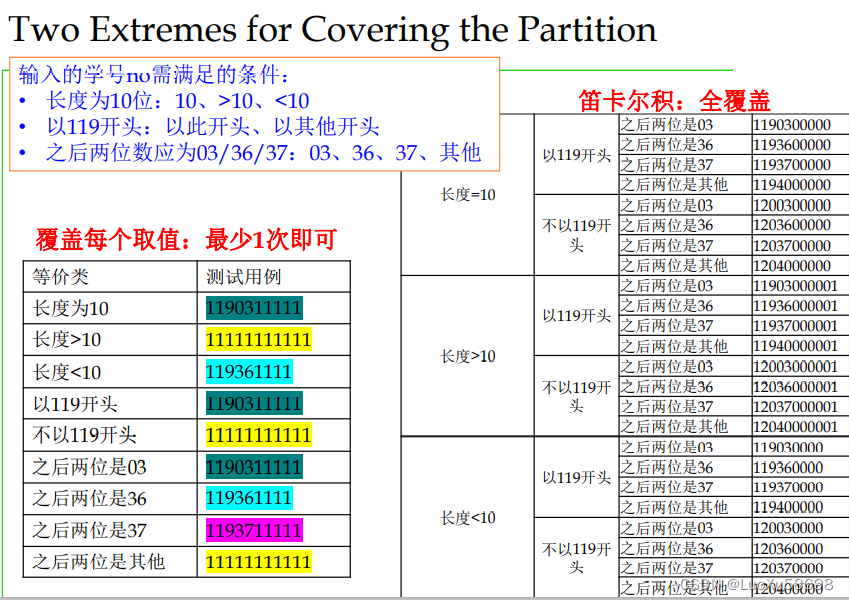Select the bullet starting '之后两位数应为03/36/37'
The width and height of the screenshot is (849, 600).
click(x=264, y=153)
